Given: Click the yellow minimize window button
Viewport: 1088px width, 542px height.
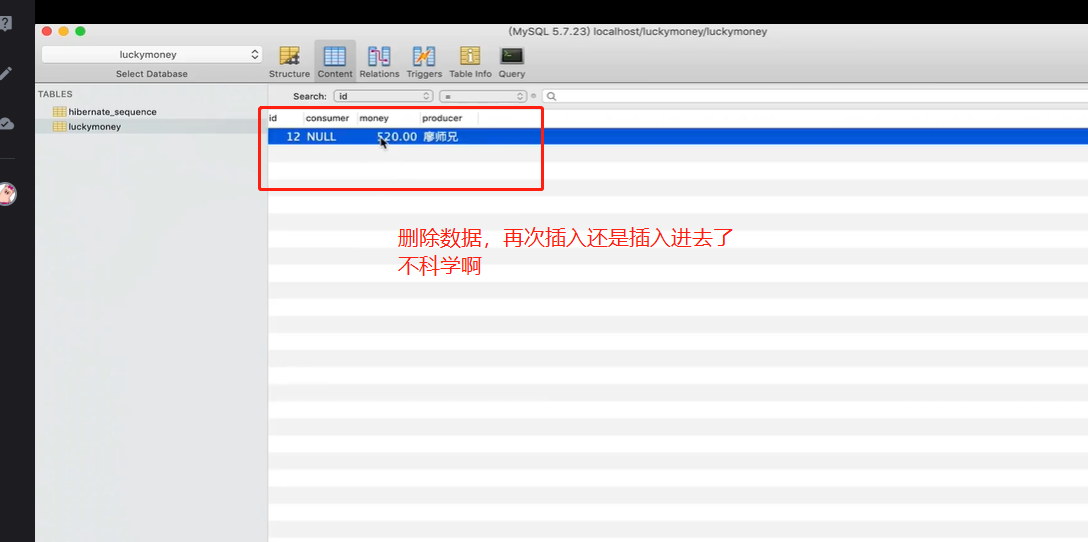Looking at the screenshot, I should [64, 31].
